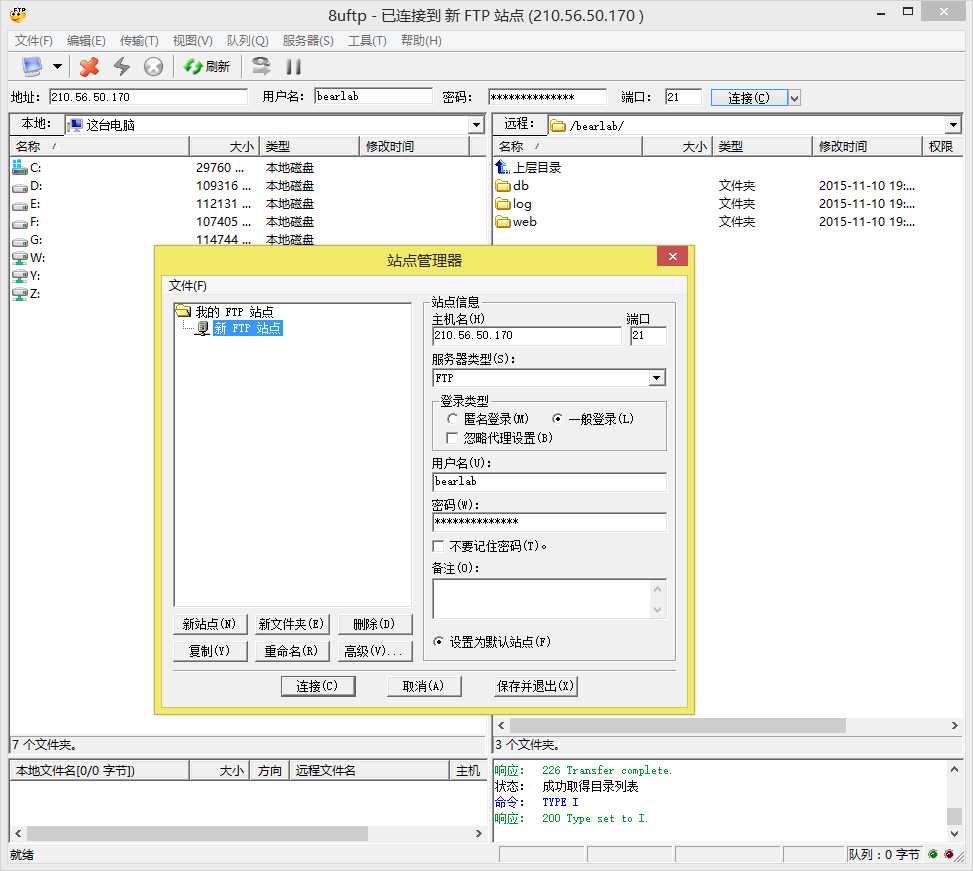Select 匿名登录 anonymous login radio button
This screenshot has height=871, width=973.
[452, 419]
